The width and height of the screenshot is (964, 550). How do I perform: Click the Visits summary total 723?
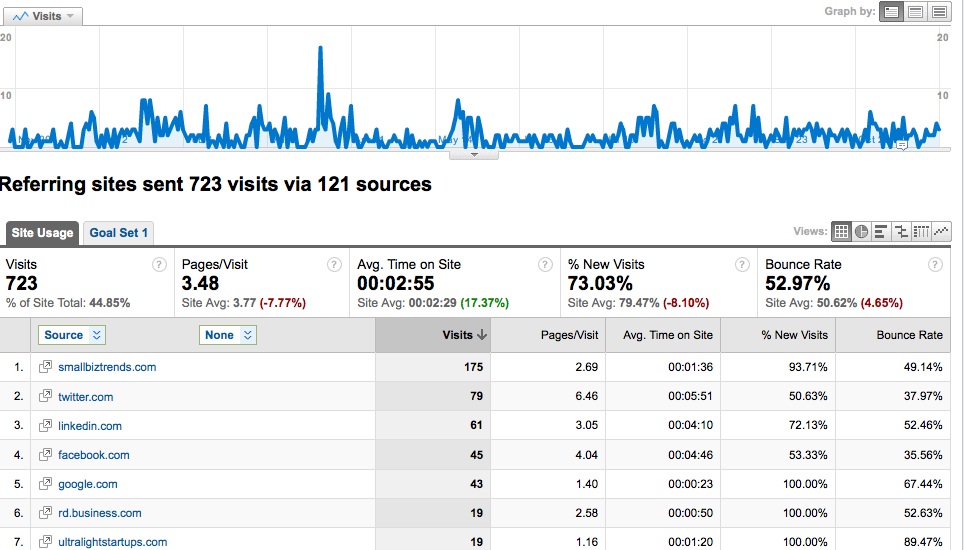(22, 283)
